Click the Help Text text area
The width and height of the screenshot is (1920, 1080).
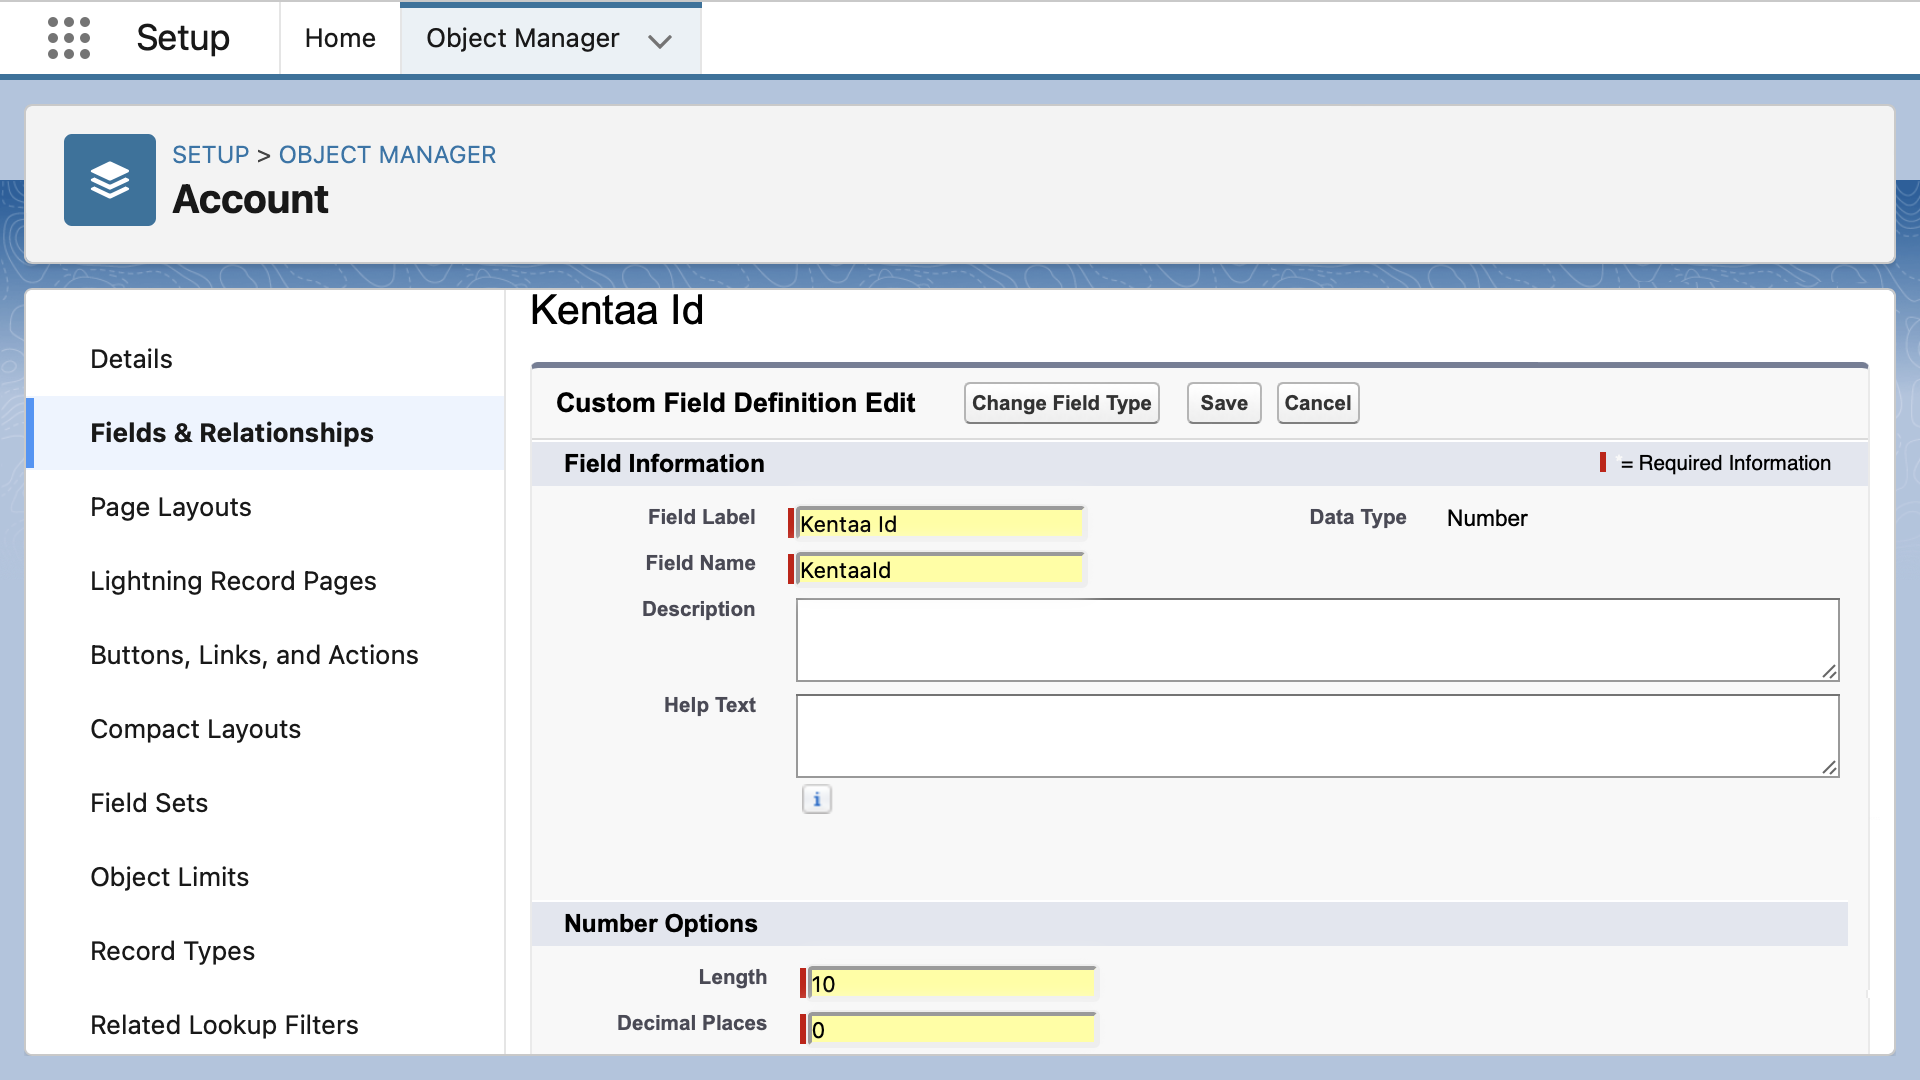(x=1316, y=736)
